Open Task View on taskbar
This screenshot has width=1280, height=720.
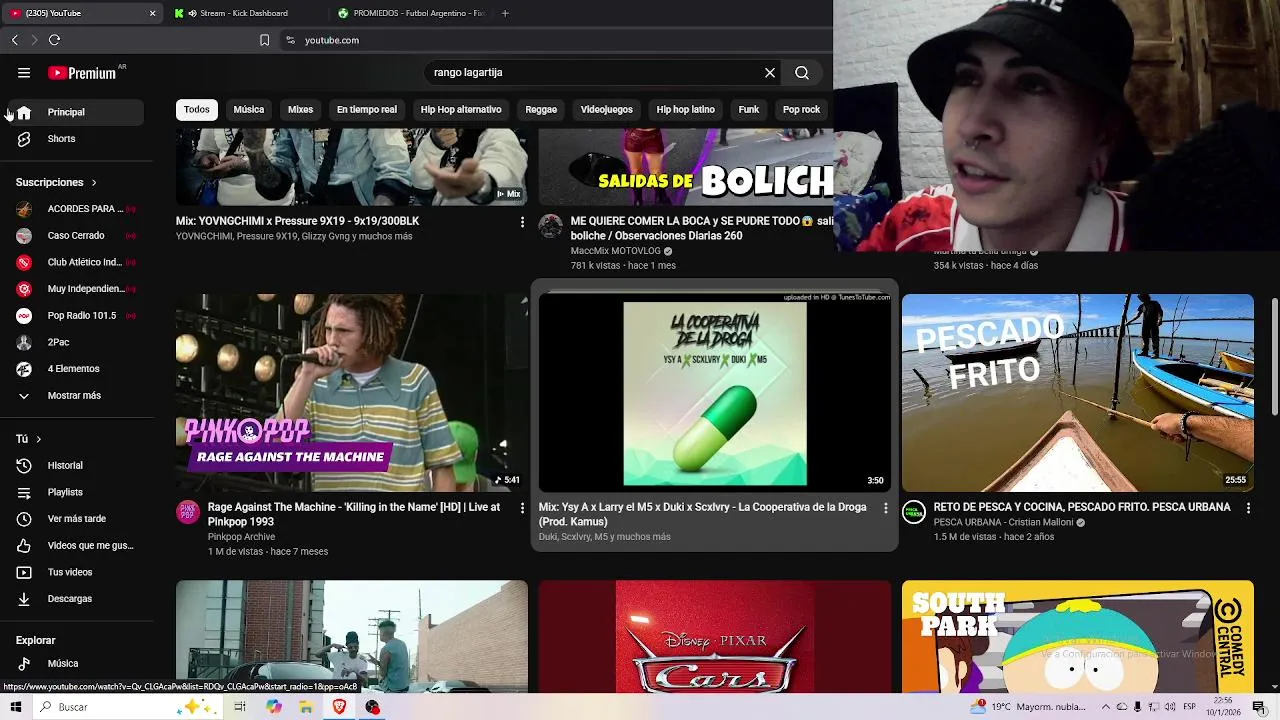click(240, 707)
